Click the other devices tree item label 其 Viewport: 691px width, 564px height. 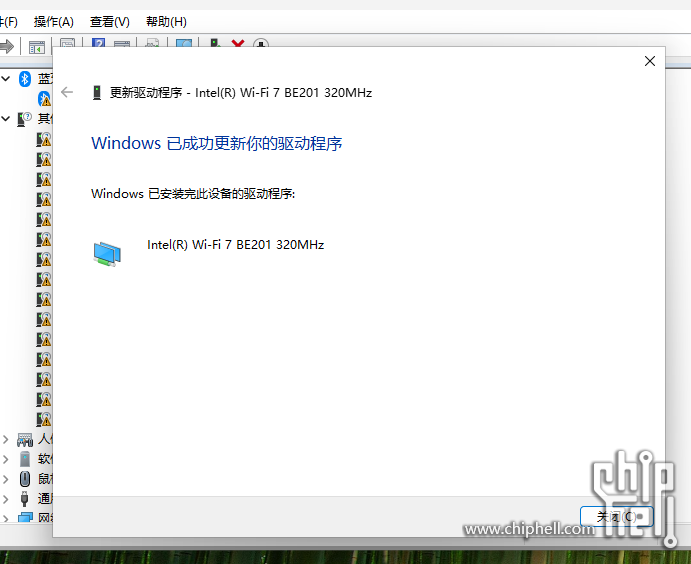tap(45, 119)
